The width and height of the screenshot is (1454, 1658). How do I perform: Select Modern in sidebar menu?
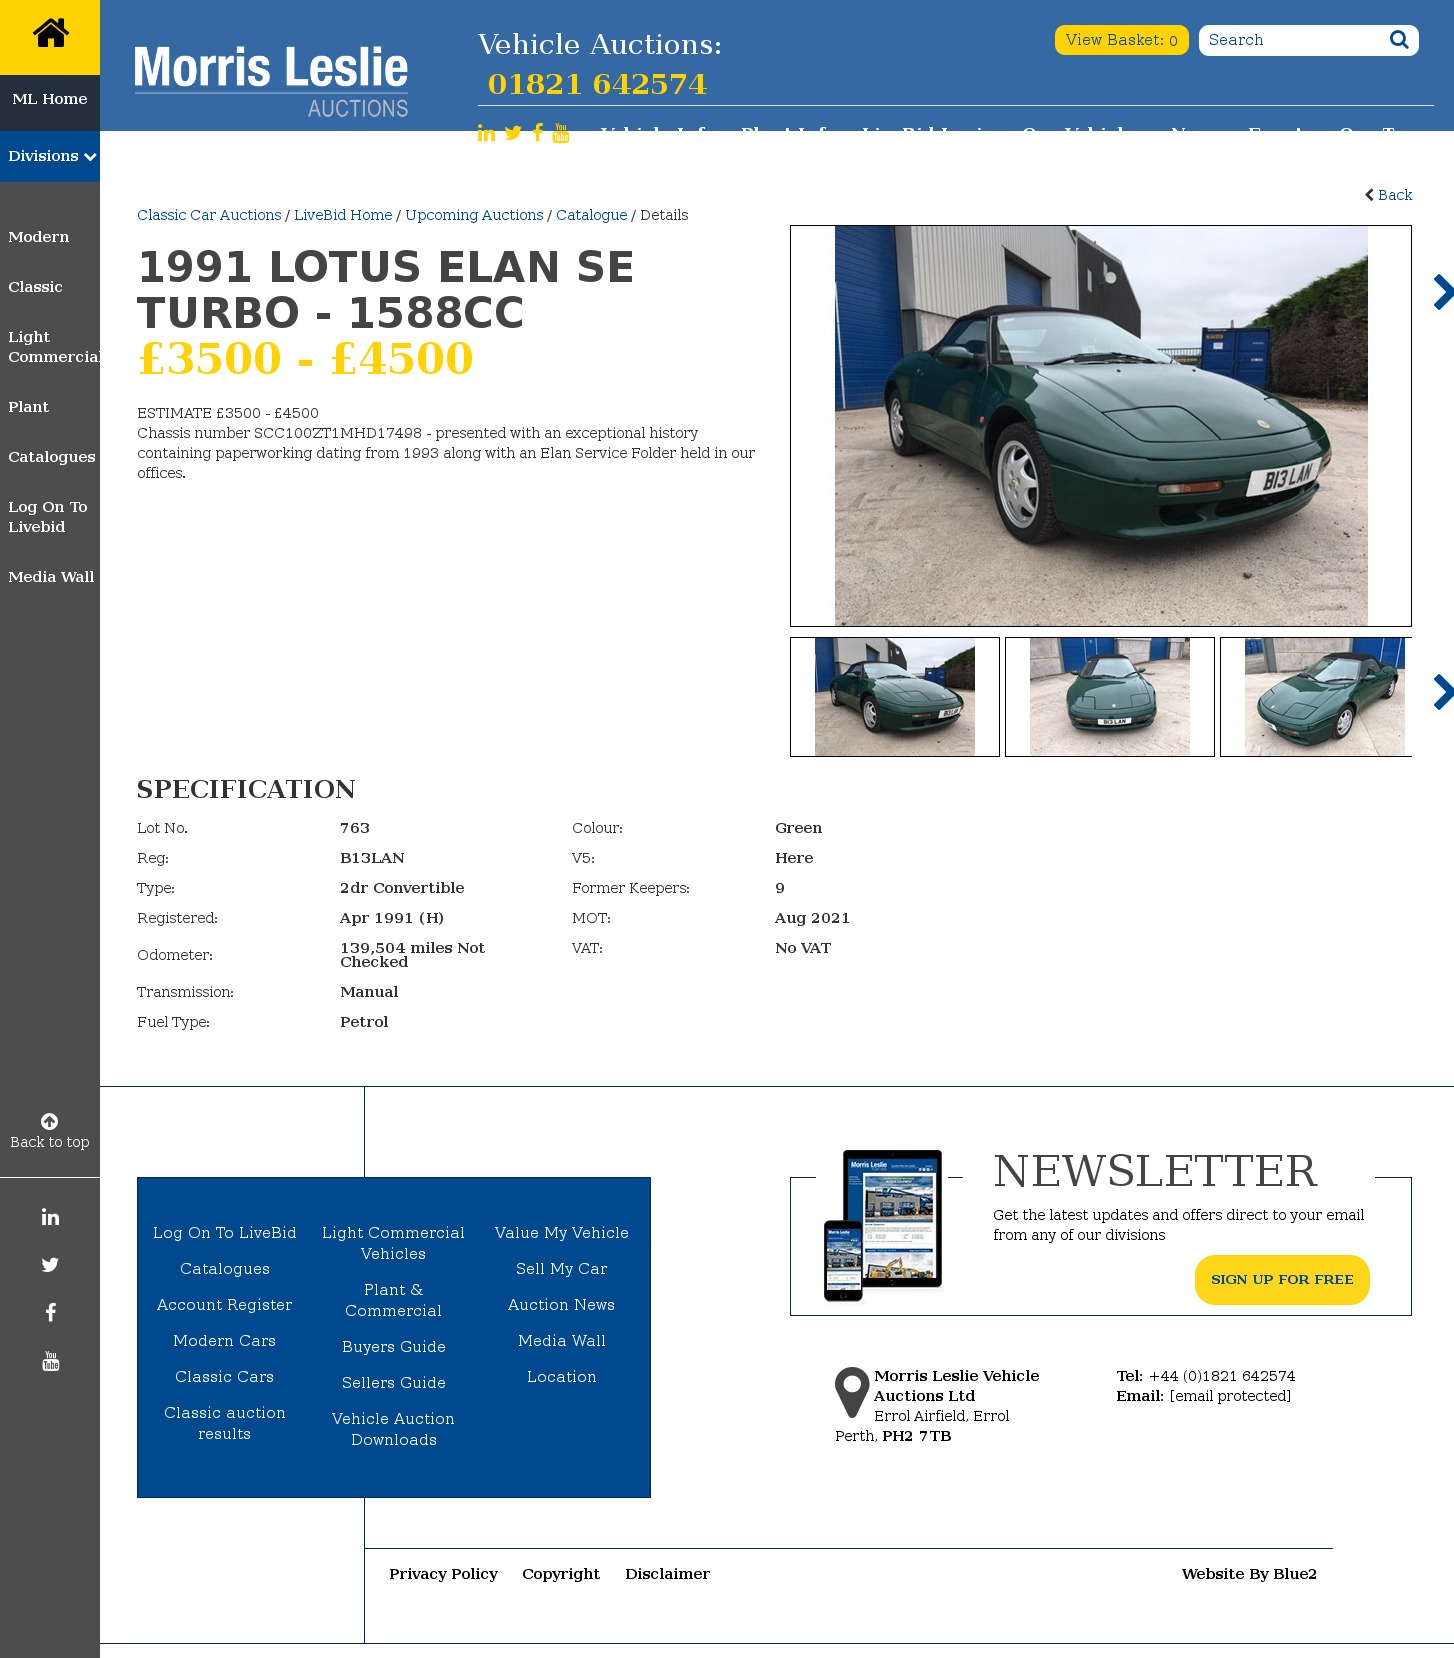39,237
